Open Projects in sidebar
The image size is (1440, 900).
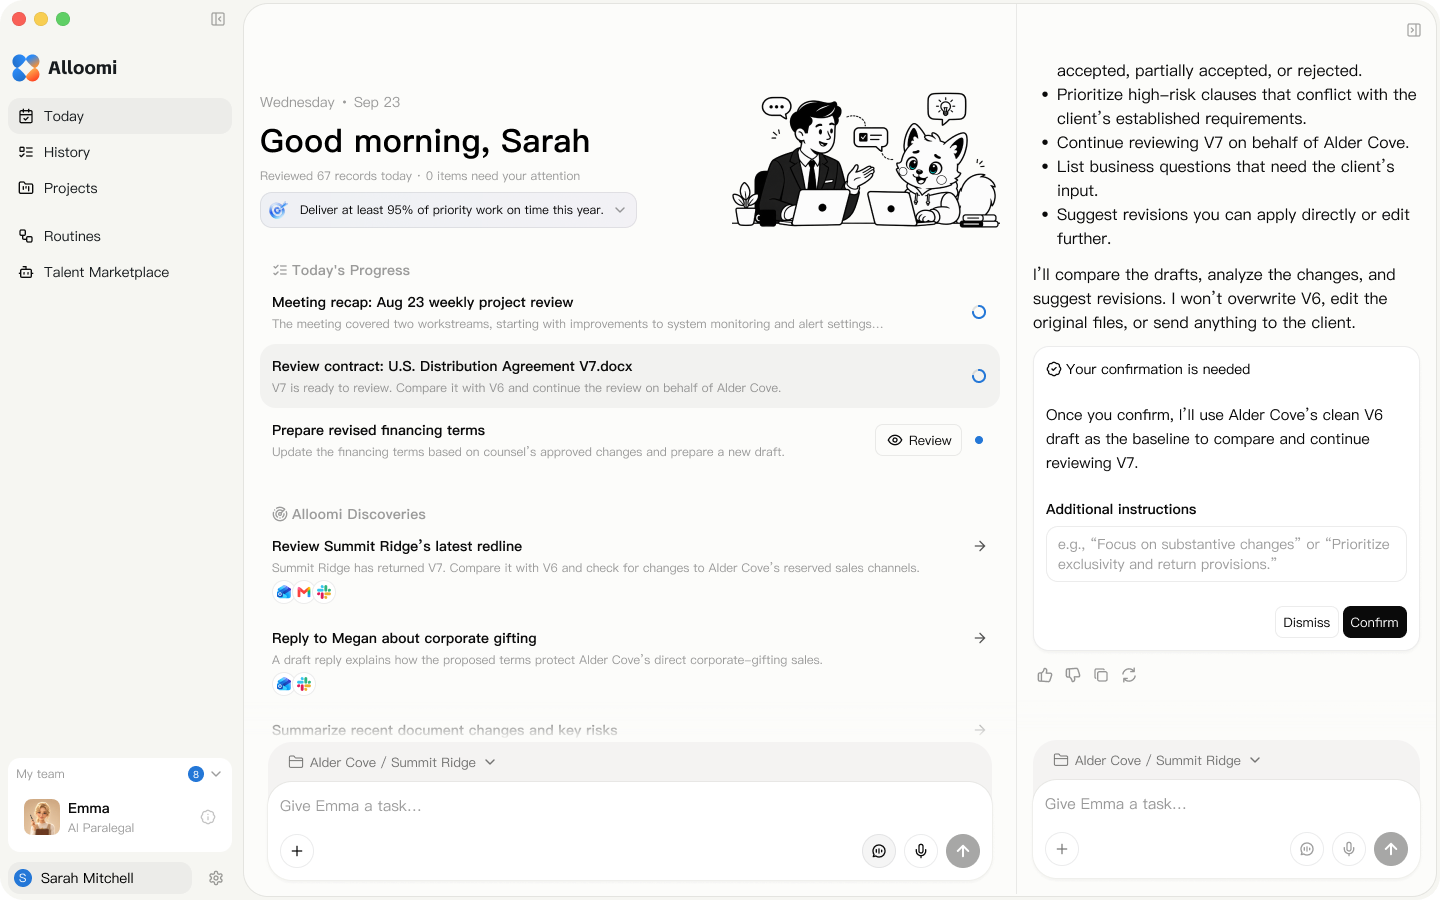120,188
